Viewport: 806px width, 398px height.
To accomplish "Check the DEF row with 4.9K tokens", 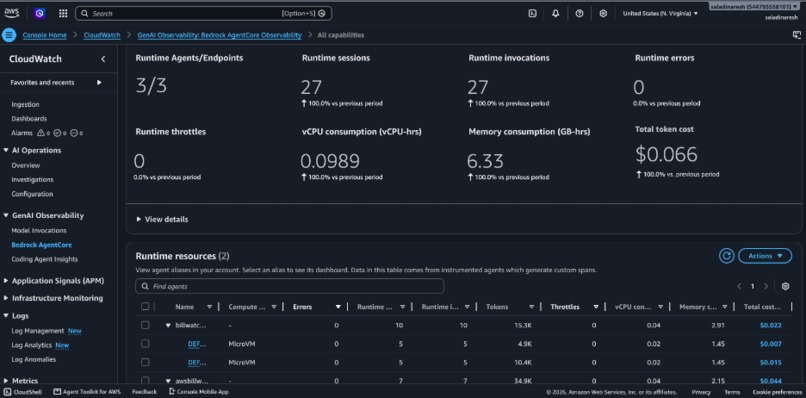I will click(145, 343).
